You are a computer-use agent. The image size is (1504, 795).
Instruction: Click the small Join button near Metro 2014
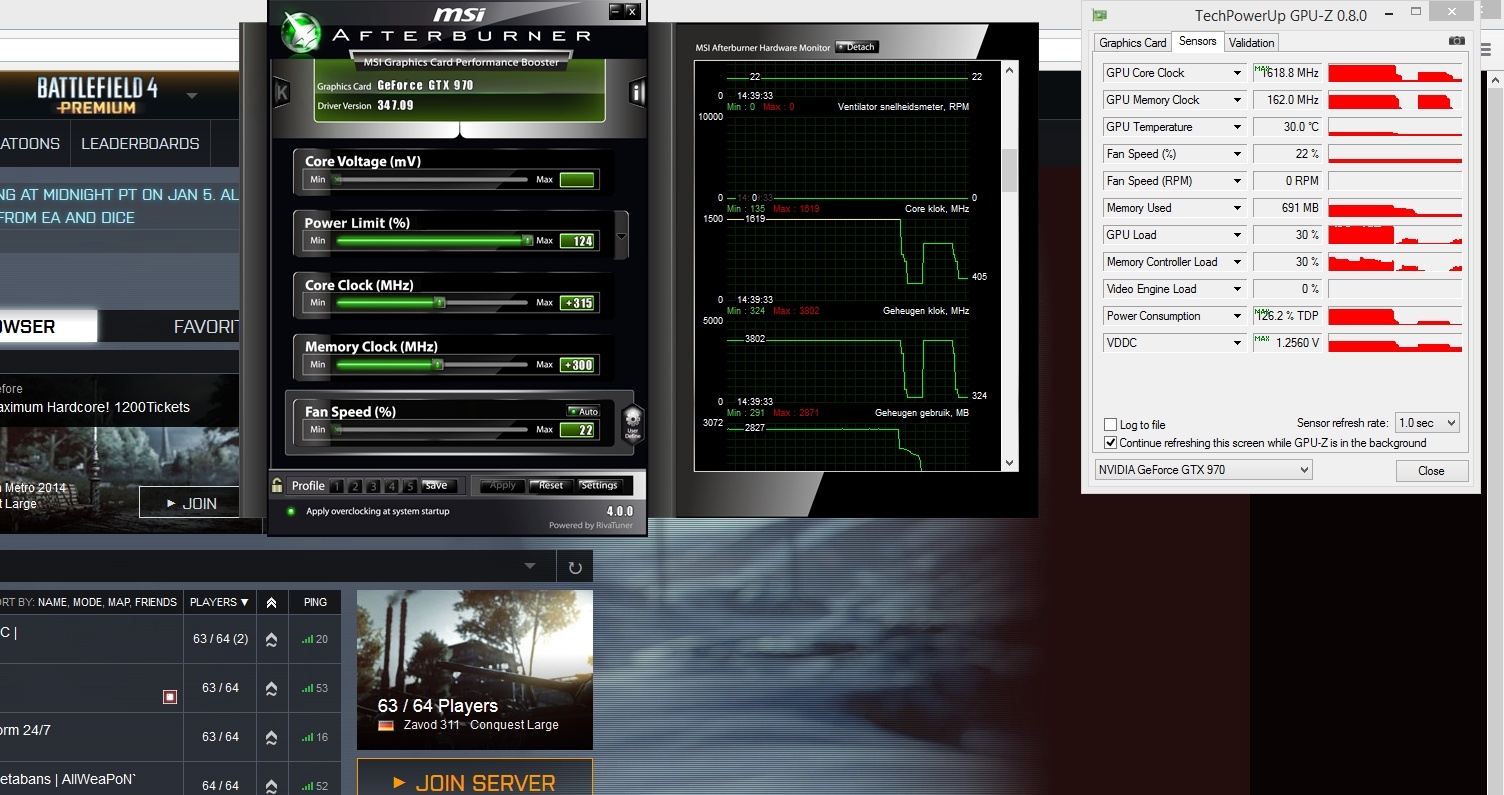[x=189, y=503]
